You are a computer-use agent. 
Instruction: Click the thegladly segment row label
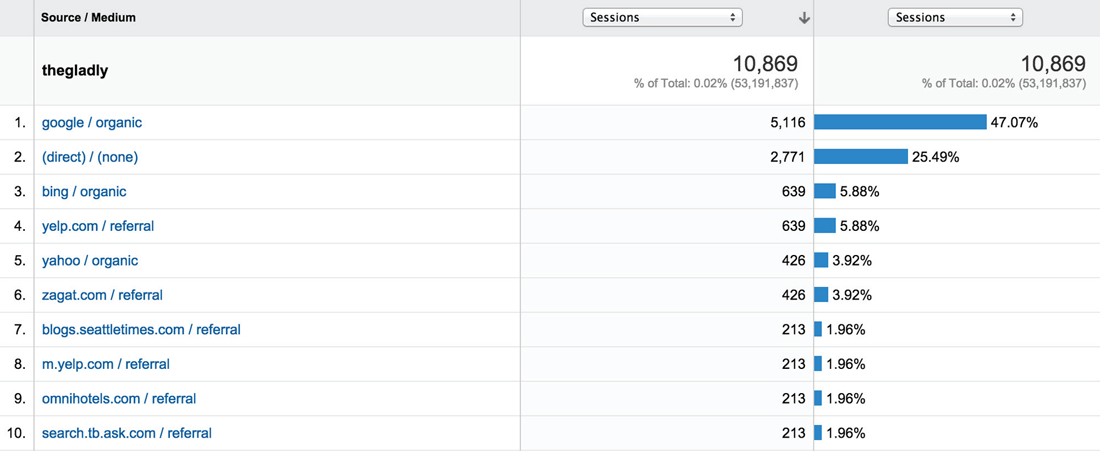(x=75, y=71)
